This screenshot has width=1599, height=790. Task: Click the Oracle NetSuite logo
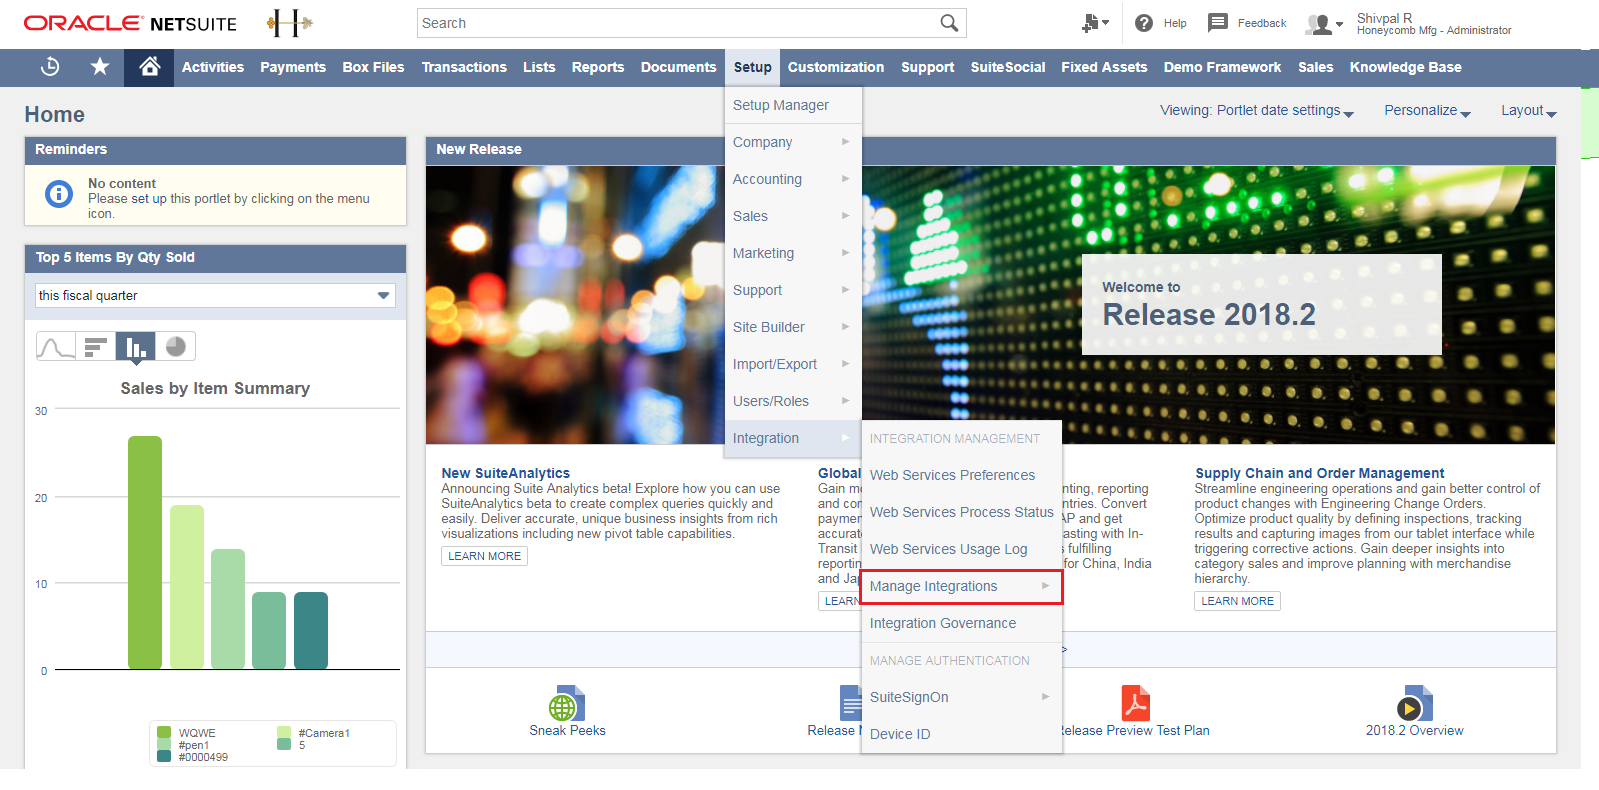(x=130, y=23)
